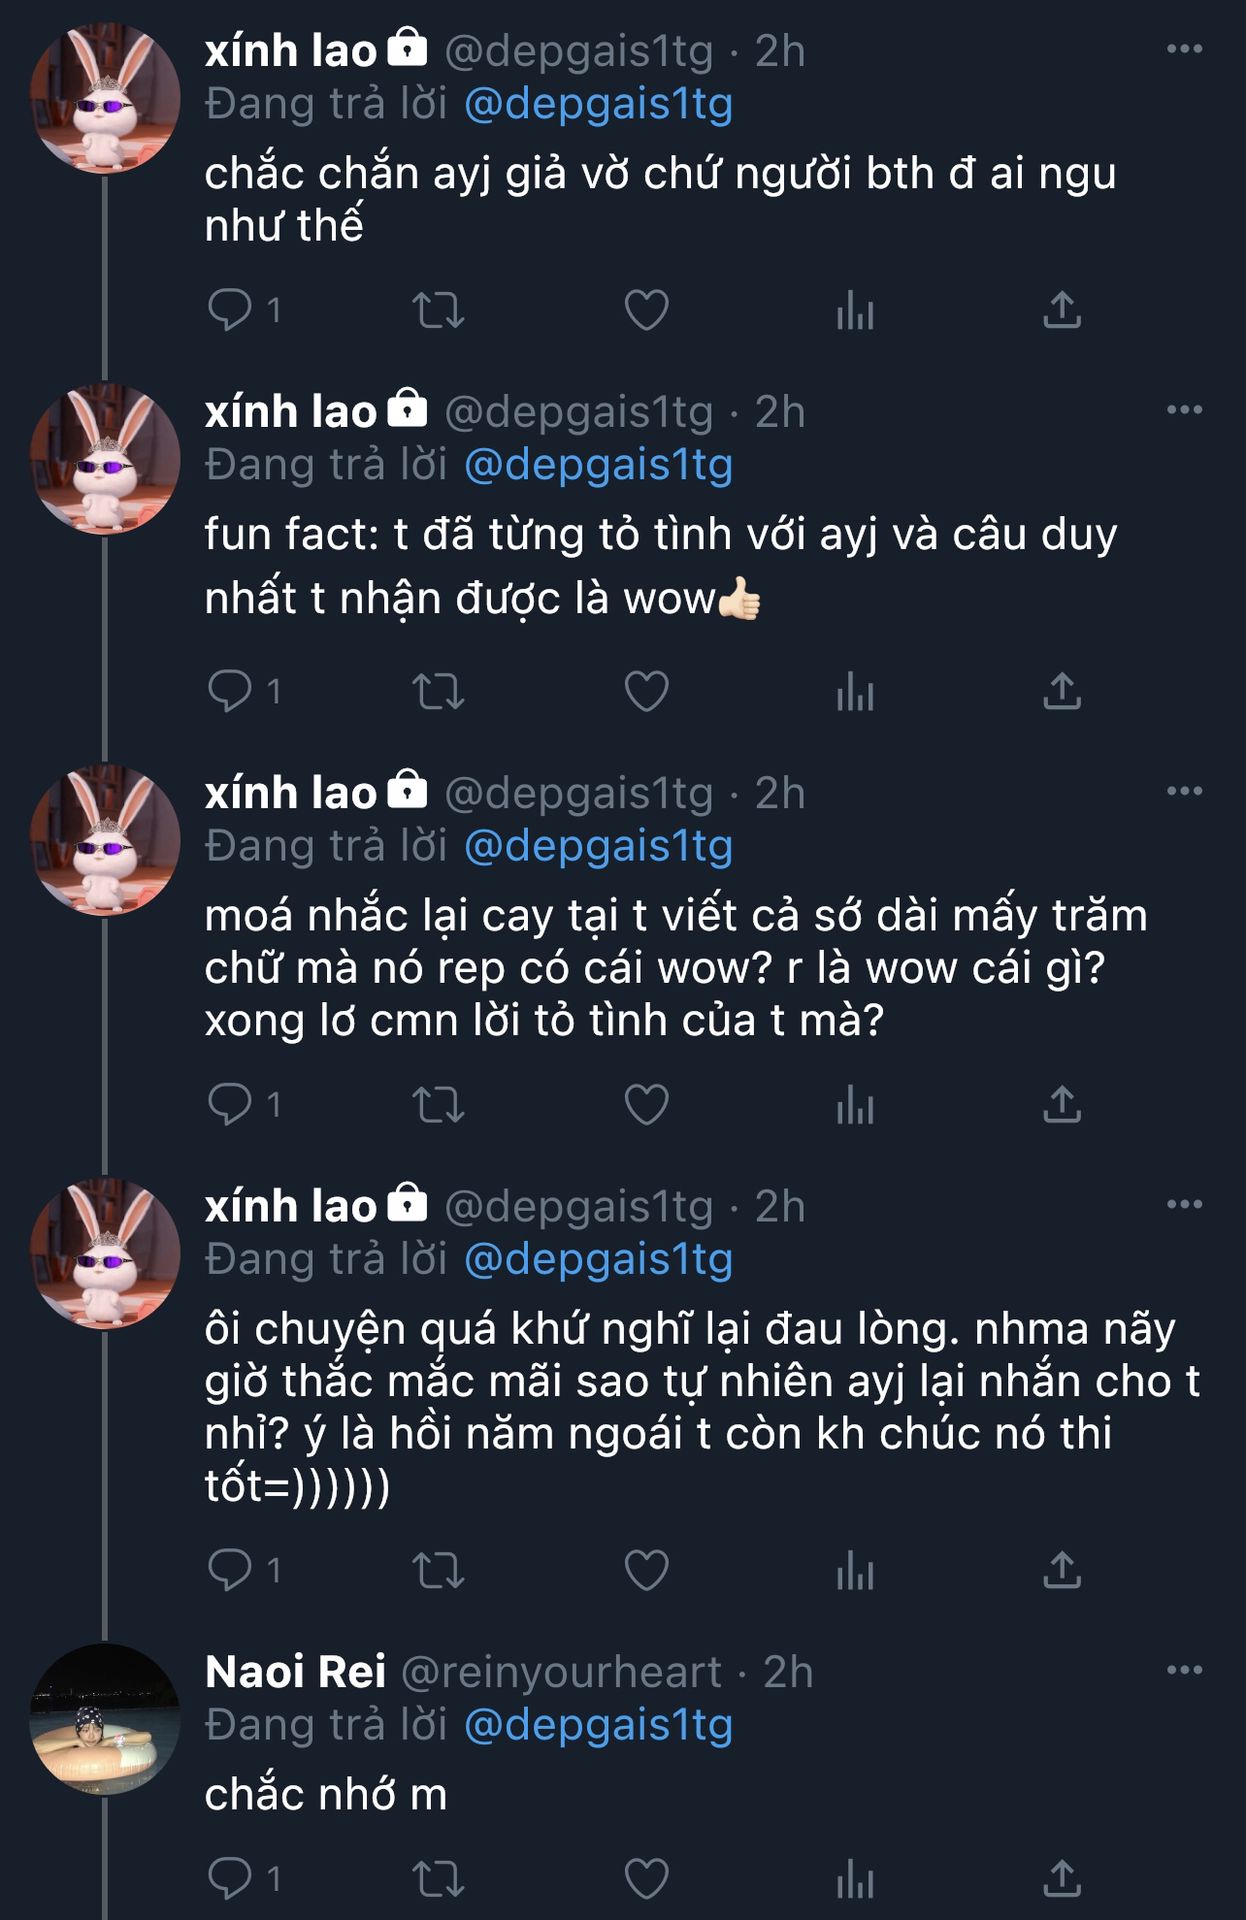1246x1920 pixels.
Task: Open more options on the 'fun fact' tweet
Action: tap(1184, 410)
